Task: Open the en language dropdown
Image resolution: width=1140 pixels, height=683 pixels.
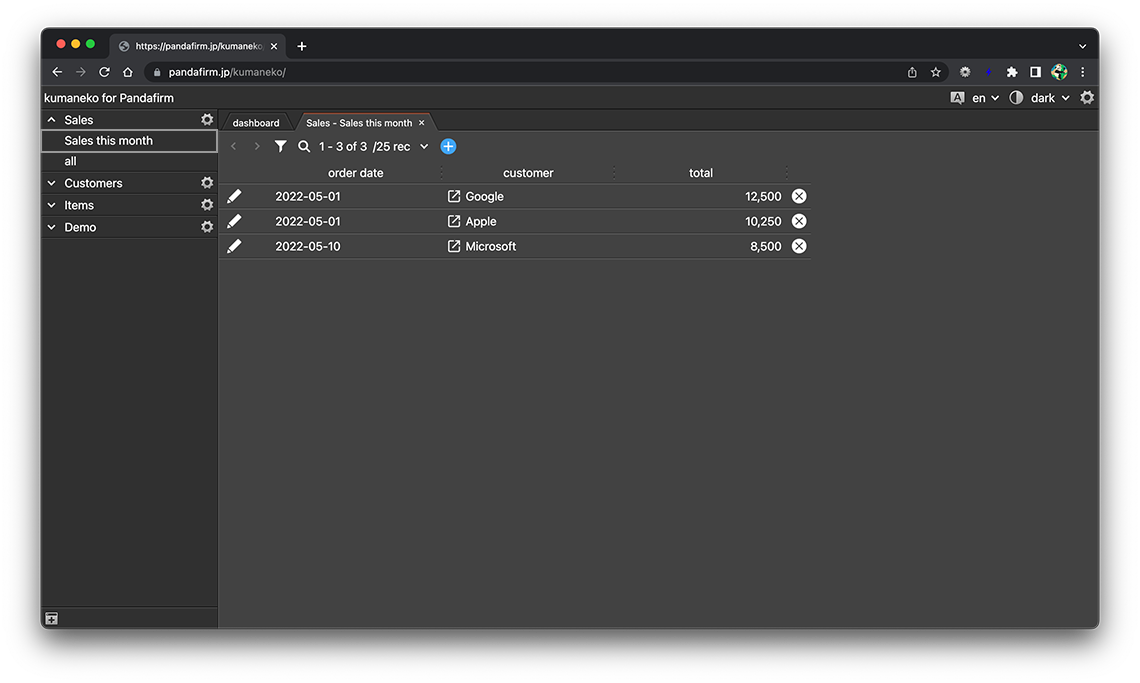Action: click(984, 98)
